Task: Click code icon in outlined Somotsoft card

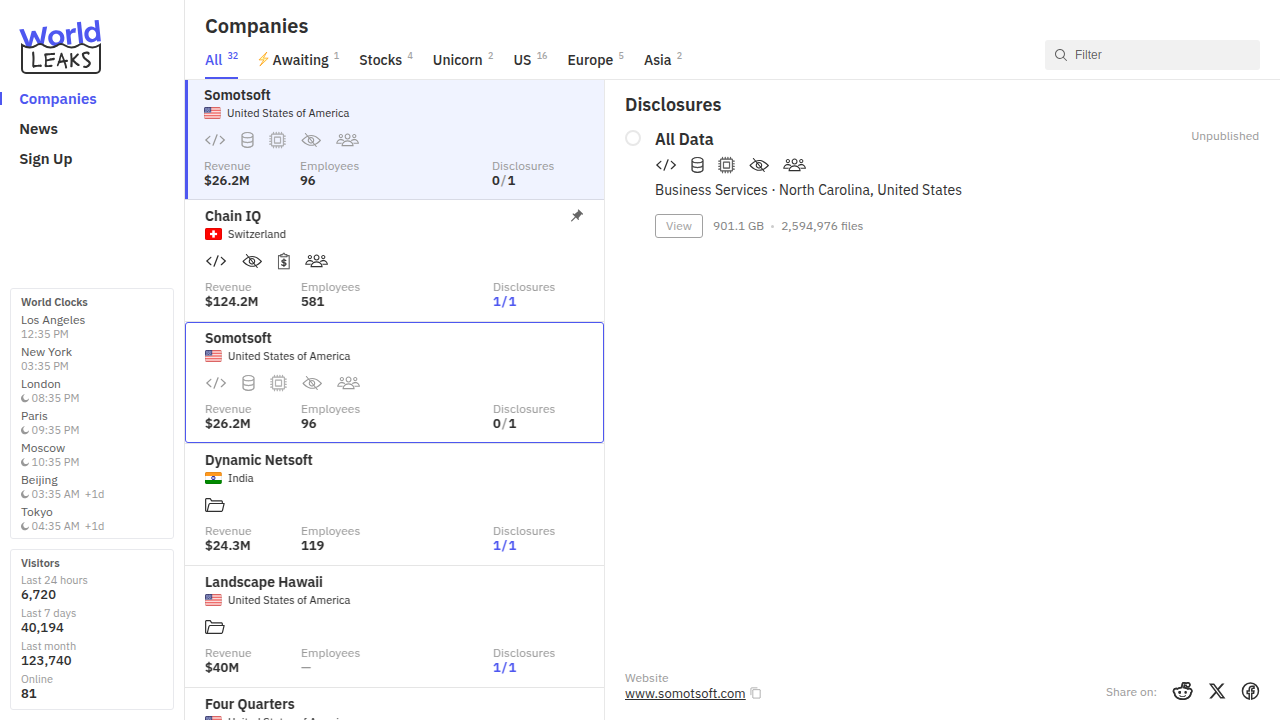Action: [215, 383]
